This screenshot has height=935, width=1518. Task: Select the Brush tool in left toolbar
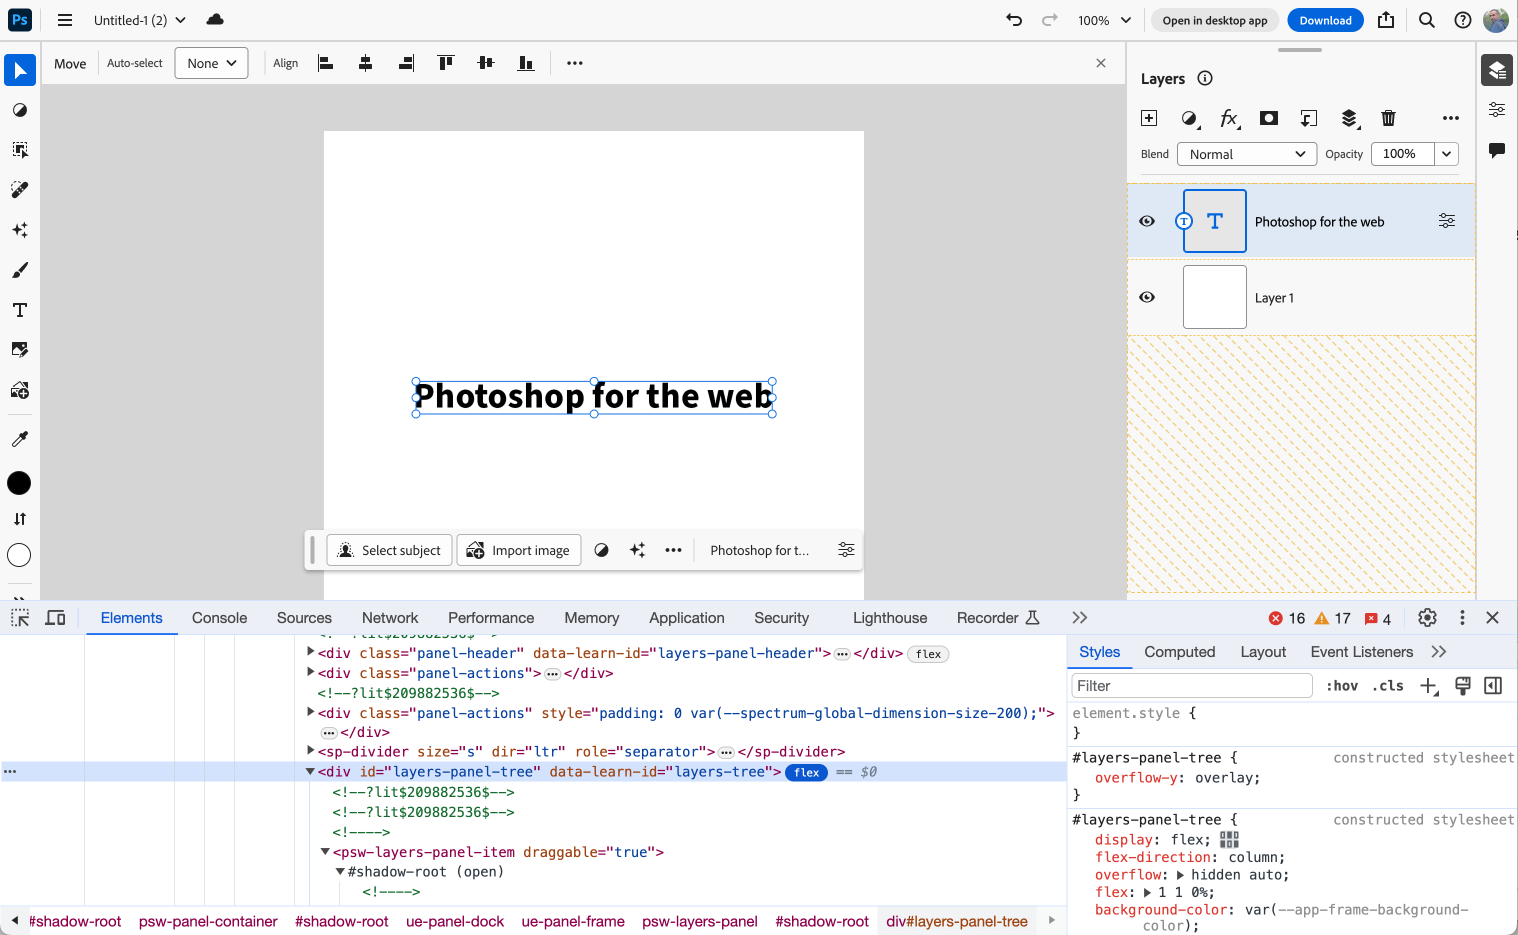[20, 270]
